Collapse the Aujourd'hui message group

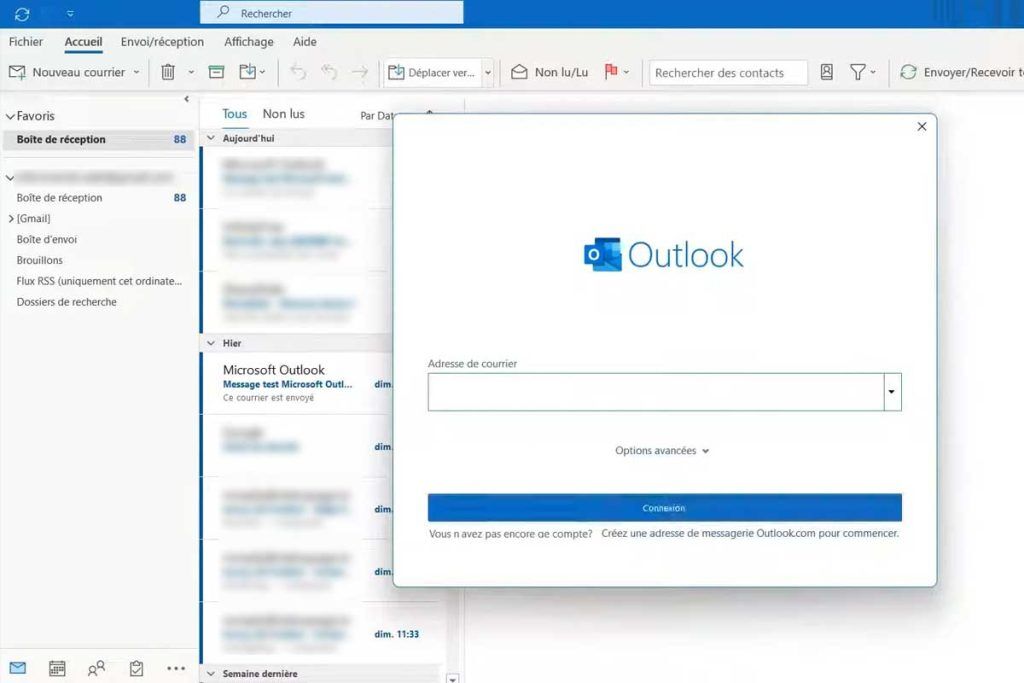(211, 138)
